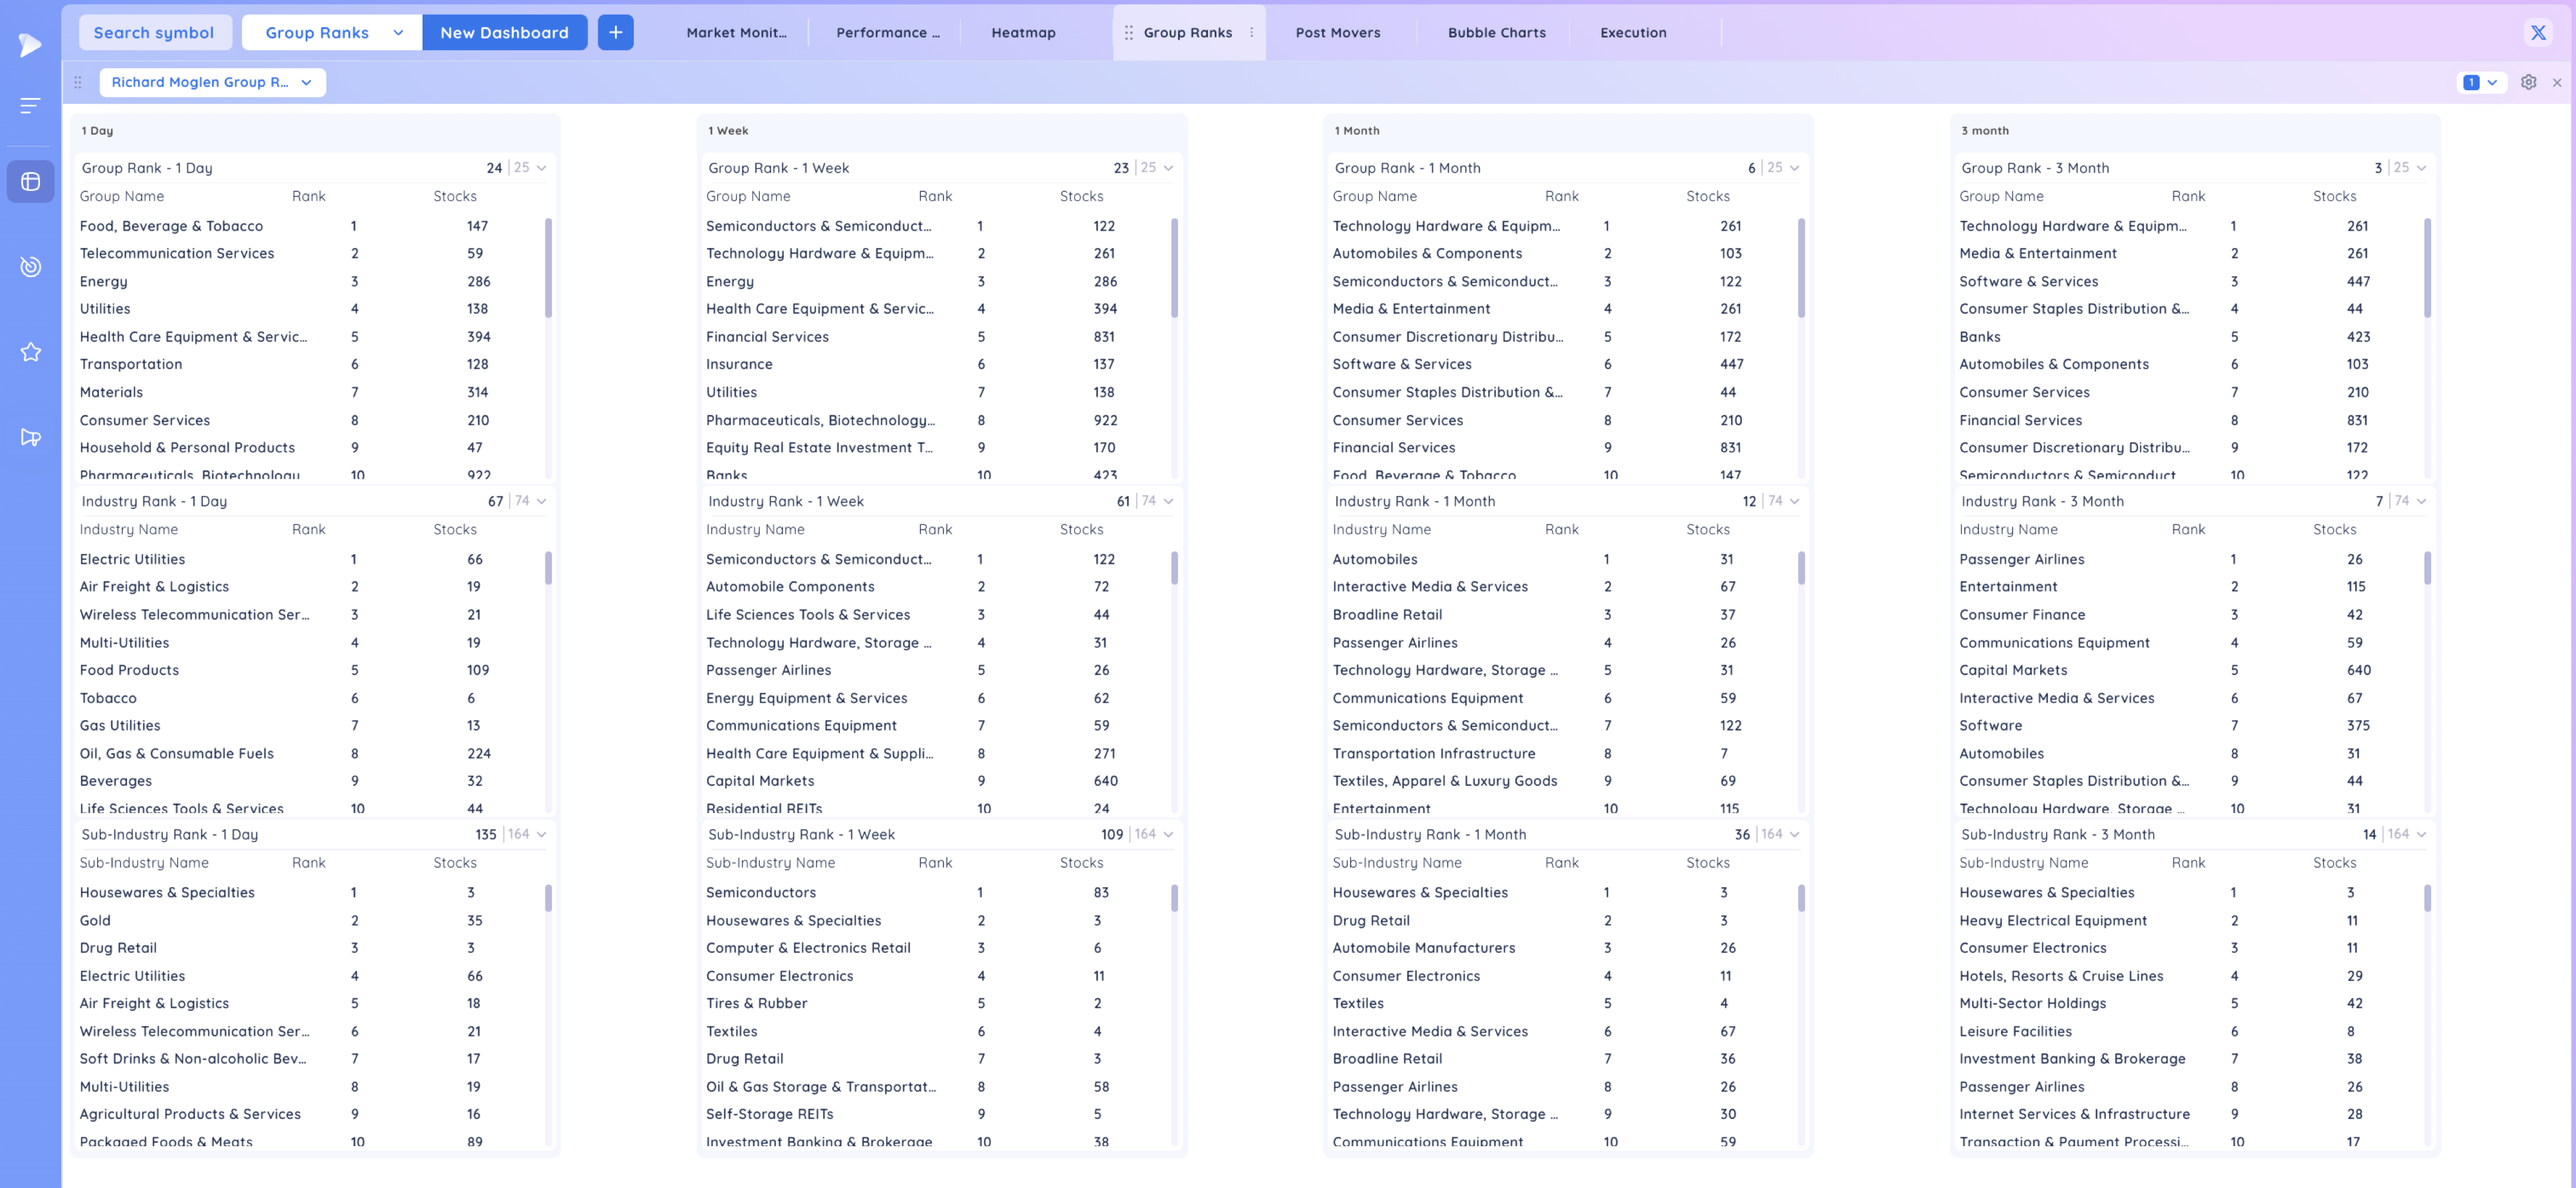
Task: Expand the blue numbered link group dropdown
Action: [x=2481, y=82]
